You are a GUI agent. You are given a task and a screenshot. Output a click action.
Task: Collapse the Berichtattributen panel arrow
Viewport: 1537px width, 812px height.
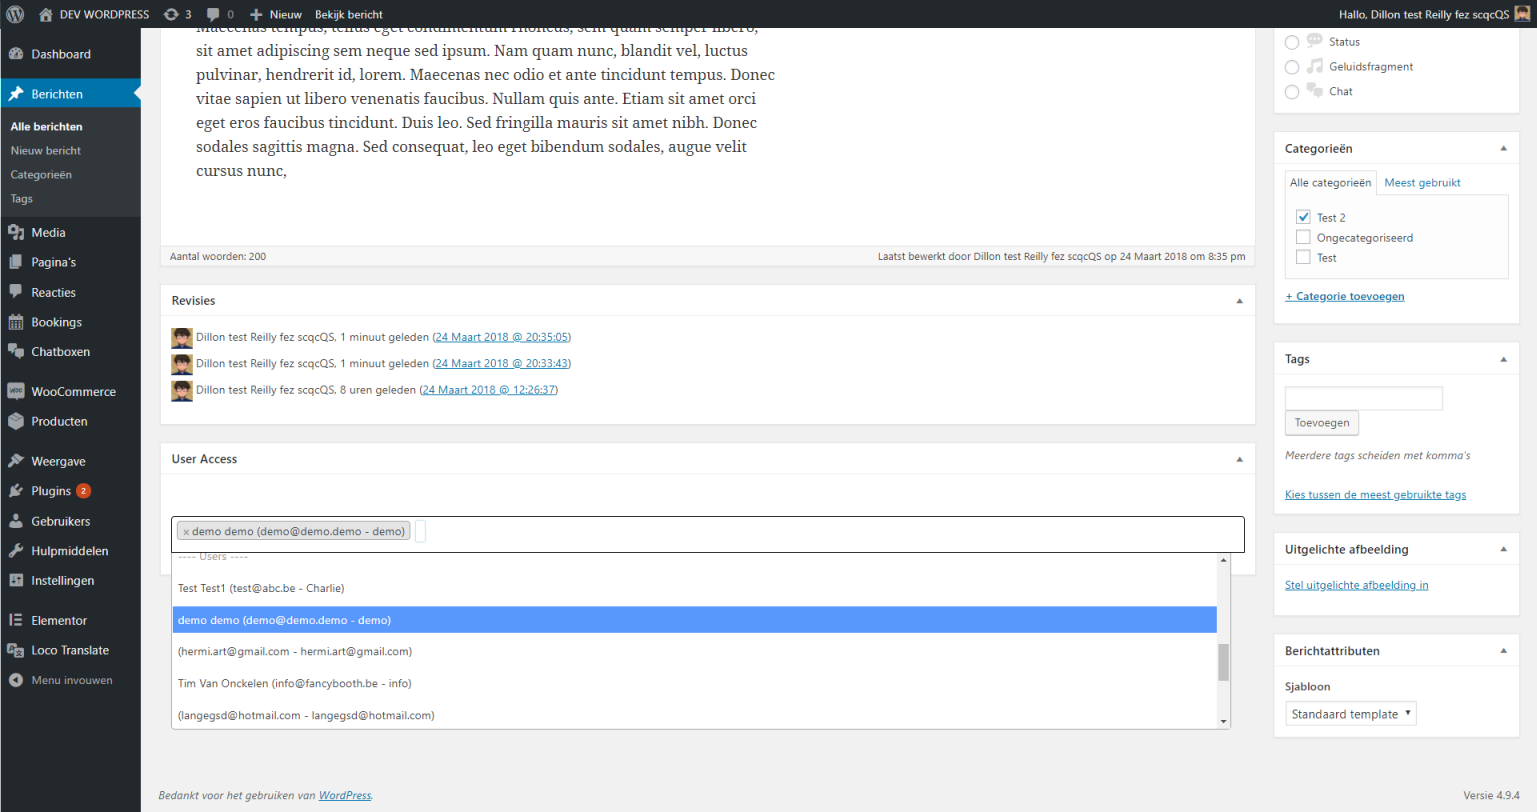1503,651
